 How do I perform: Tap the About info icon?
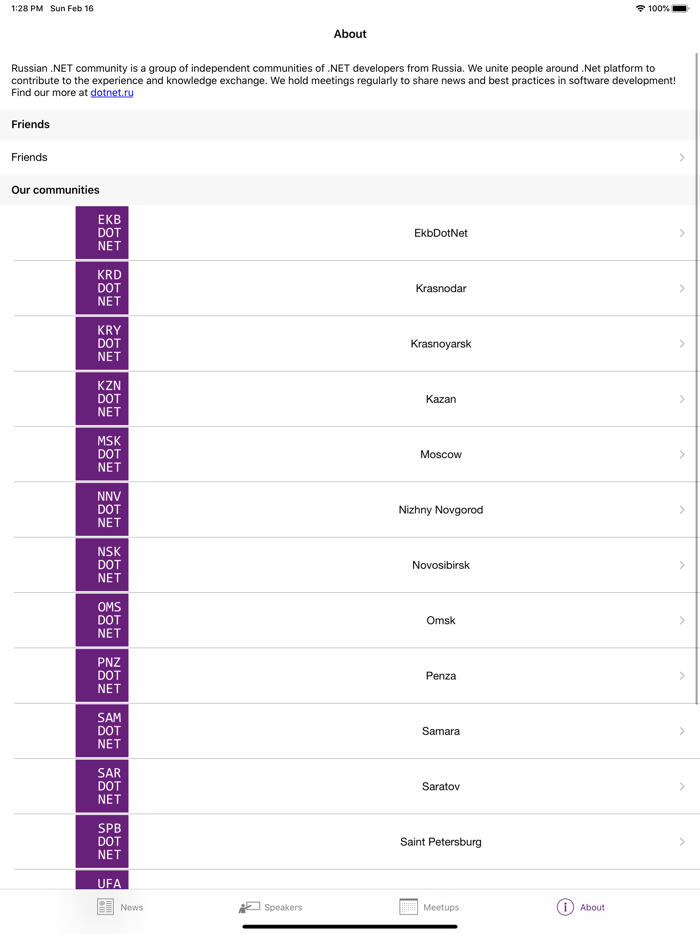click(x=565, y=907)
